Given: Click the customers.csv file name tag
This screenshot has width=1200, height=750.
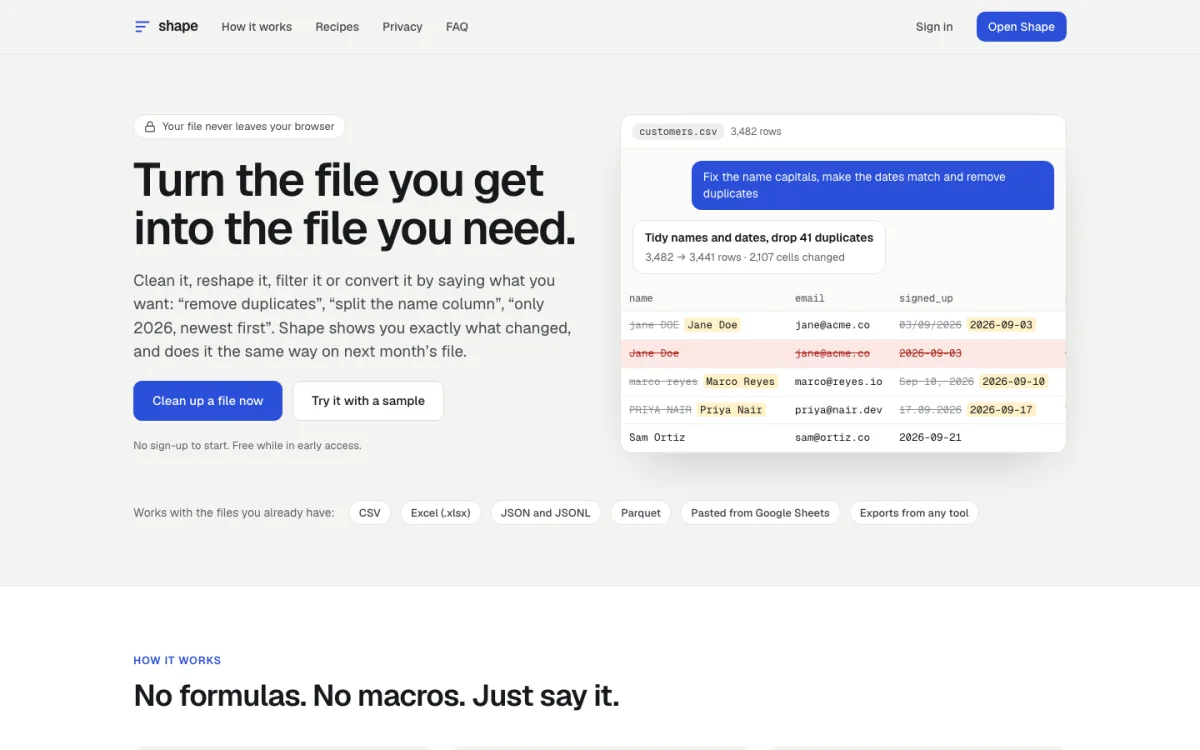Looking at the screenshot, I should click(x=679, y=131).
